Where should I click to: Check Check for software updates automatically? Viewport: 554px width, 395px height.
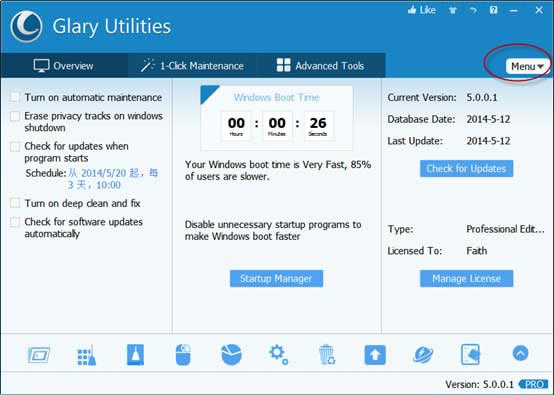pos(15,222)
